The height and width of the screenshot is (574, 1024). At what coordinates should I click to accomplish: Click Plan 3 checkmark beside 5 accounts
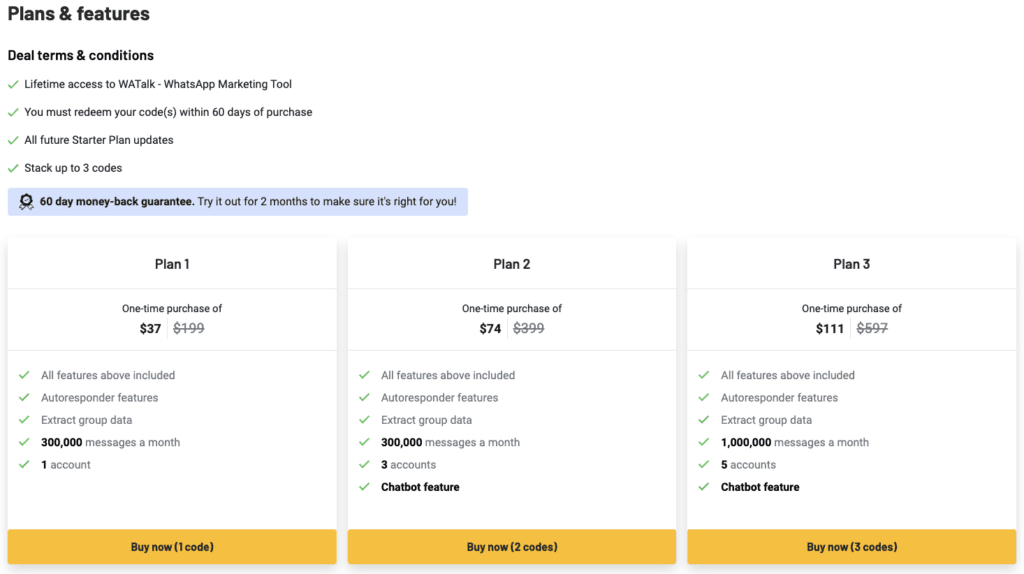click(704, 464)
